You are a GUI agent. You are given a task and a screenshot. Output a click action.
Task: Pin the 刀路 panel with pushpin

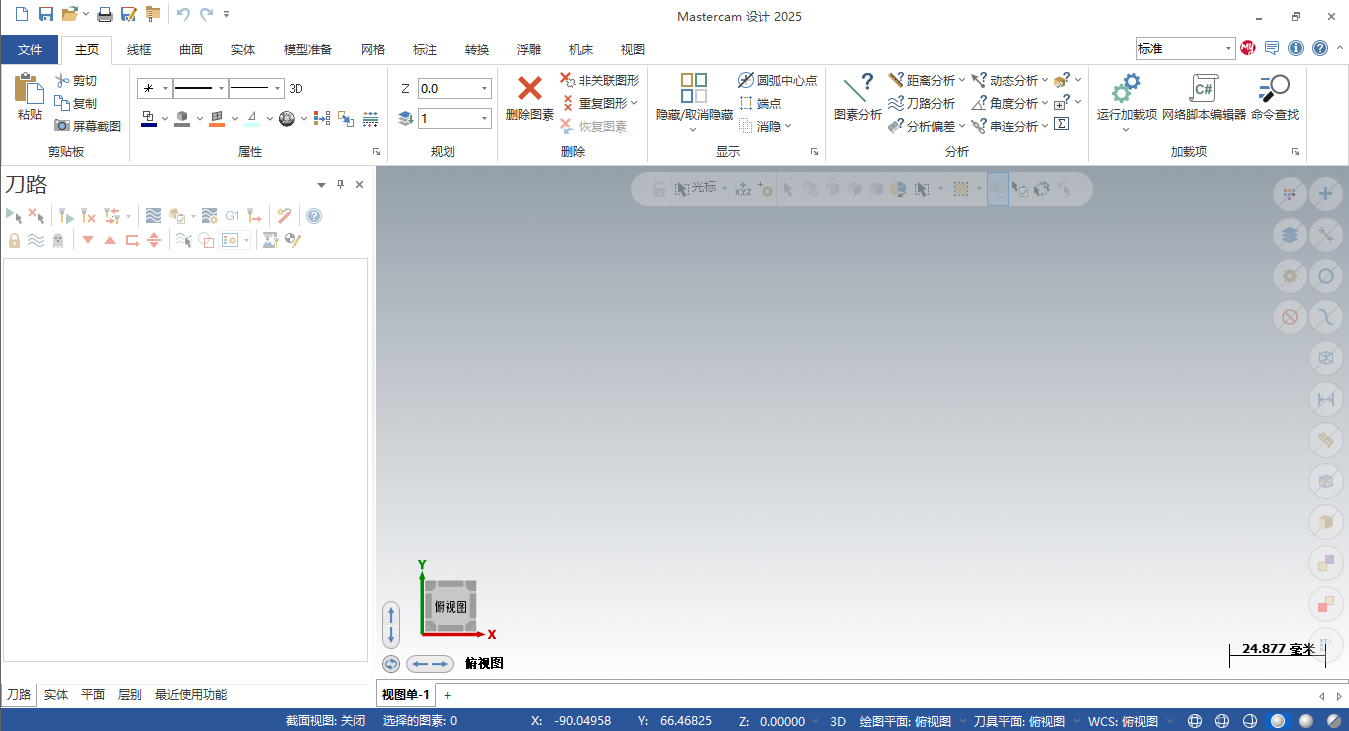pos(340,184)
